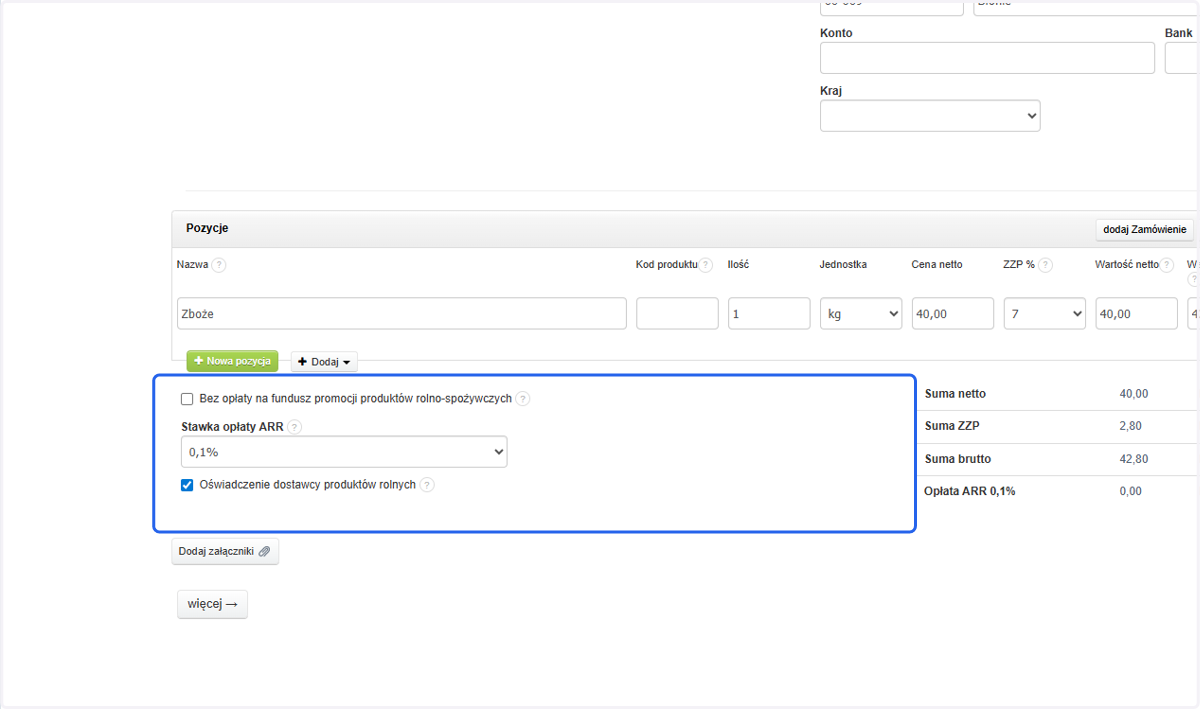Focus the Nazwa field containing Zboże
The image size is (1200, 709).
coord(402,313)
